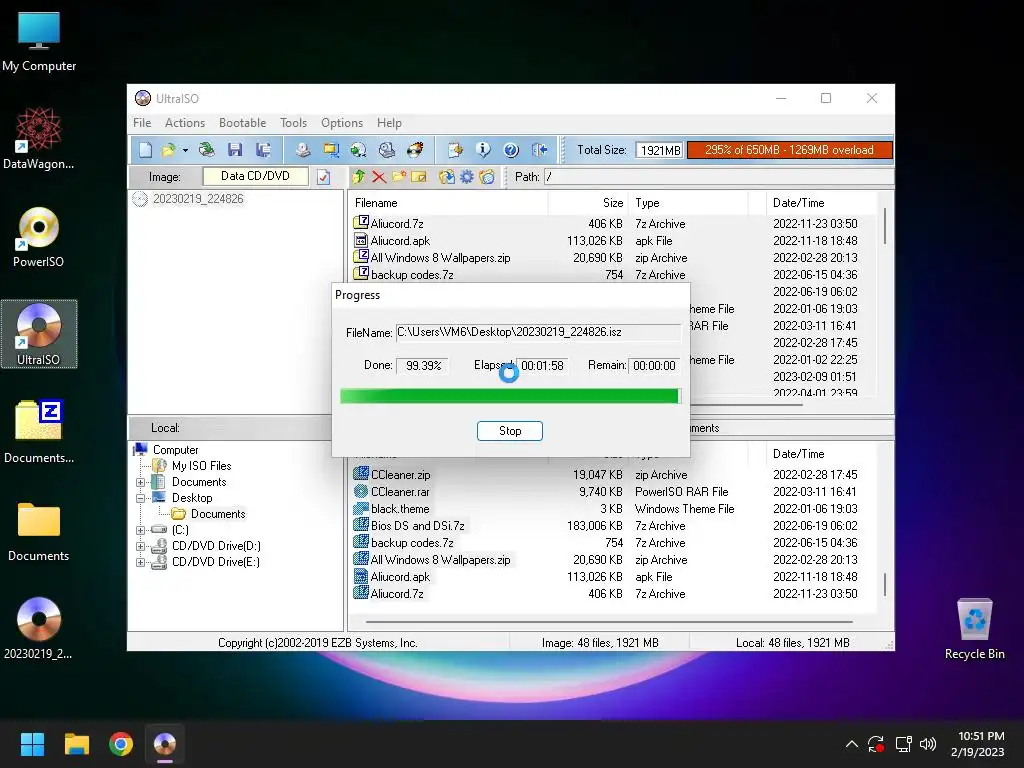This screenshot has width=1024, height=768.
Task: Click the Open file folder toolbar icon
Action: click(168, 150)
